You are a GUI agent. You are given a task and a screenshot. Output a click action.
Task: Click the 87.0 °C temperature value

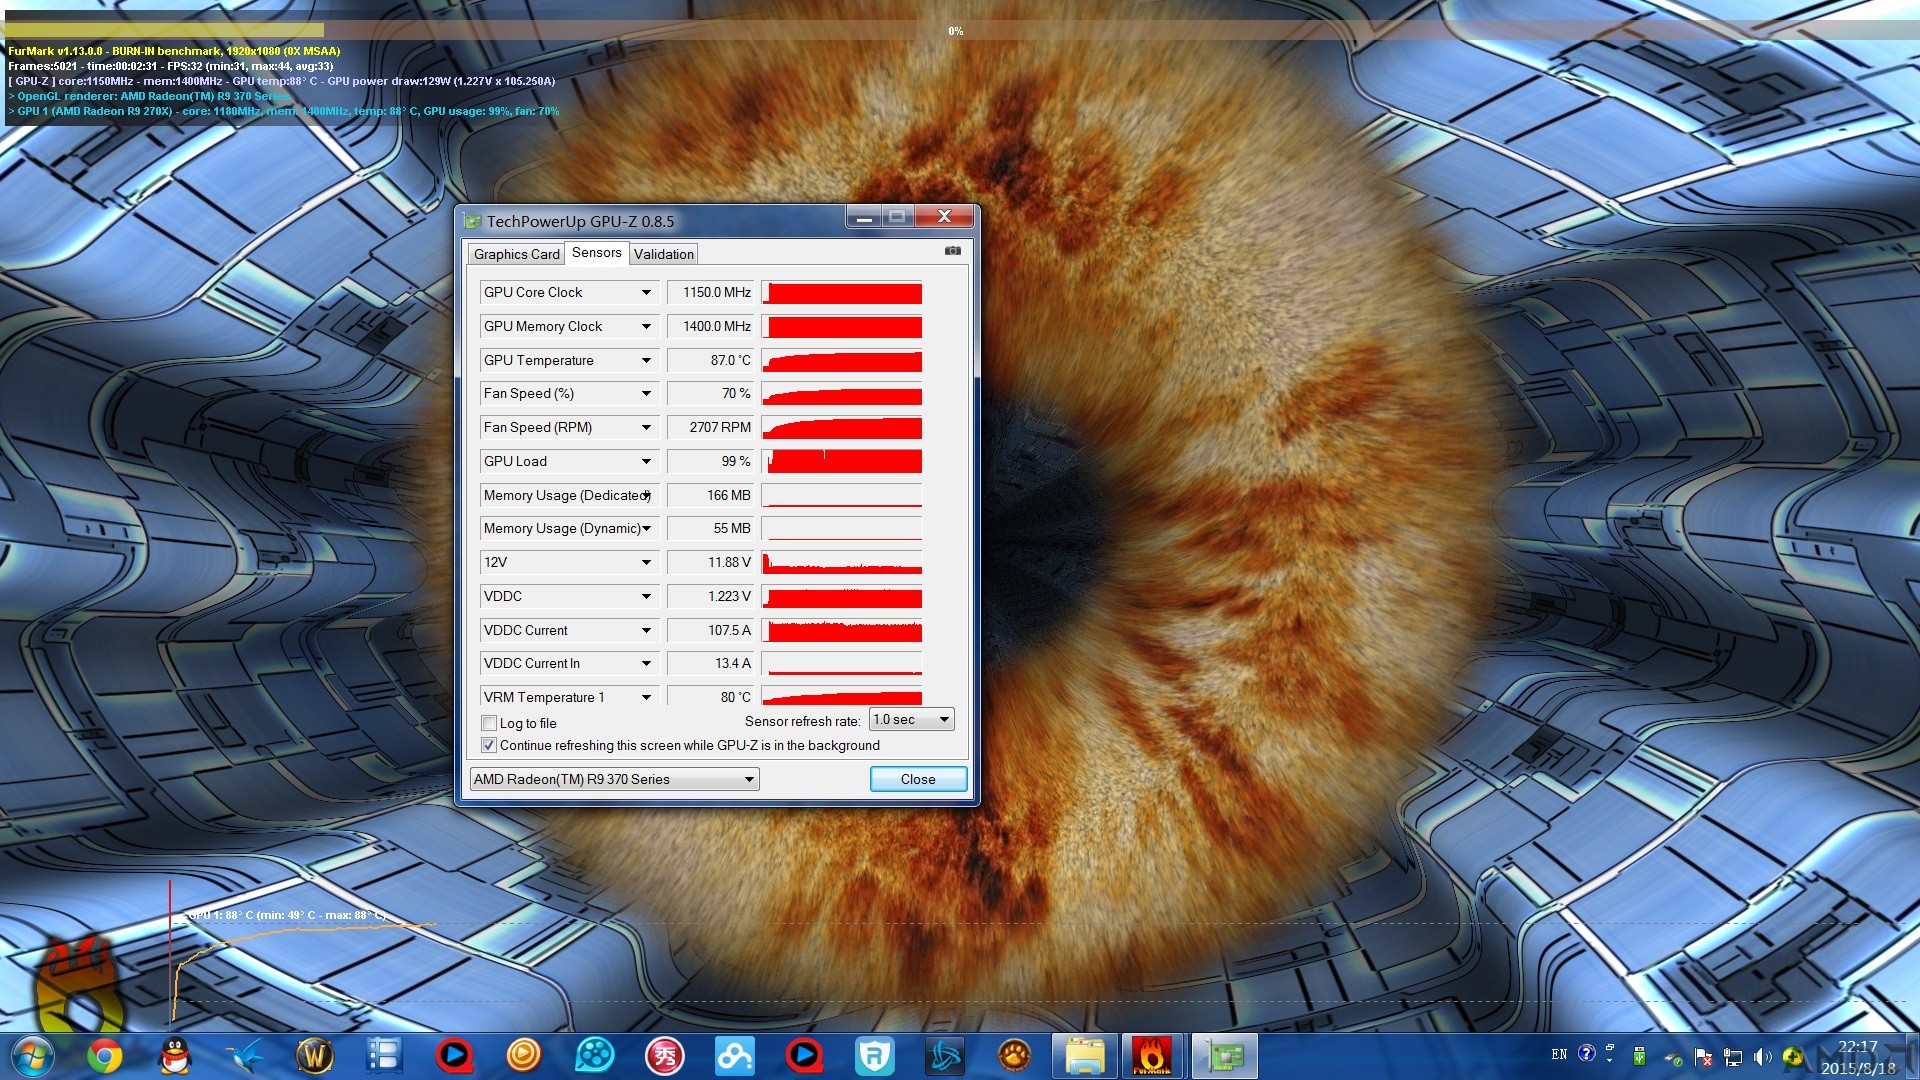tap(712, 360)
